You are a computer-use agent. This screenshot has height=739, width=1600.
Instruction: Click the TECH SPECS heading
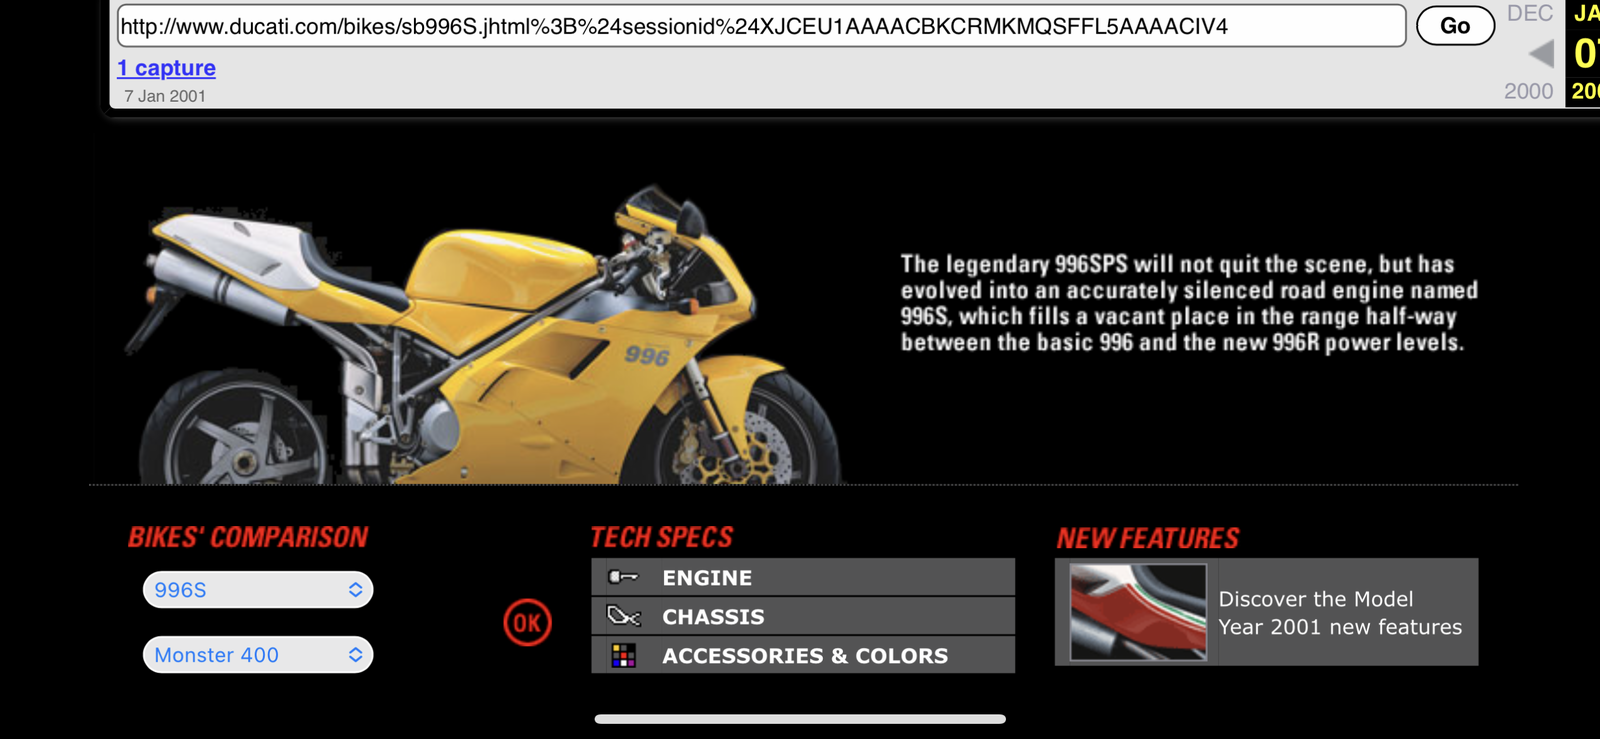tap(661, 537)
